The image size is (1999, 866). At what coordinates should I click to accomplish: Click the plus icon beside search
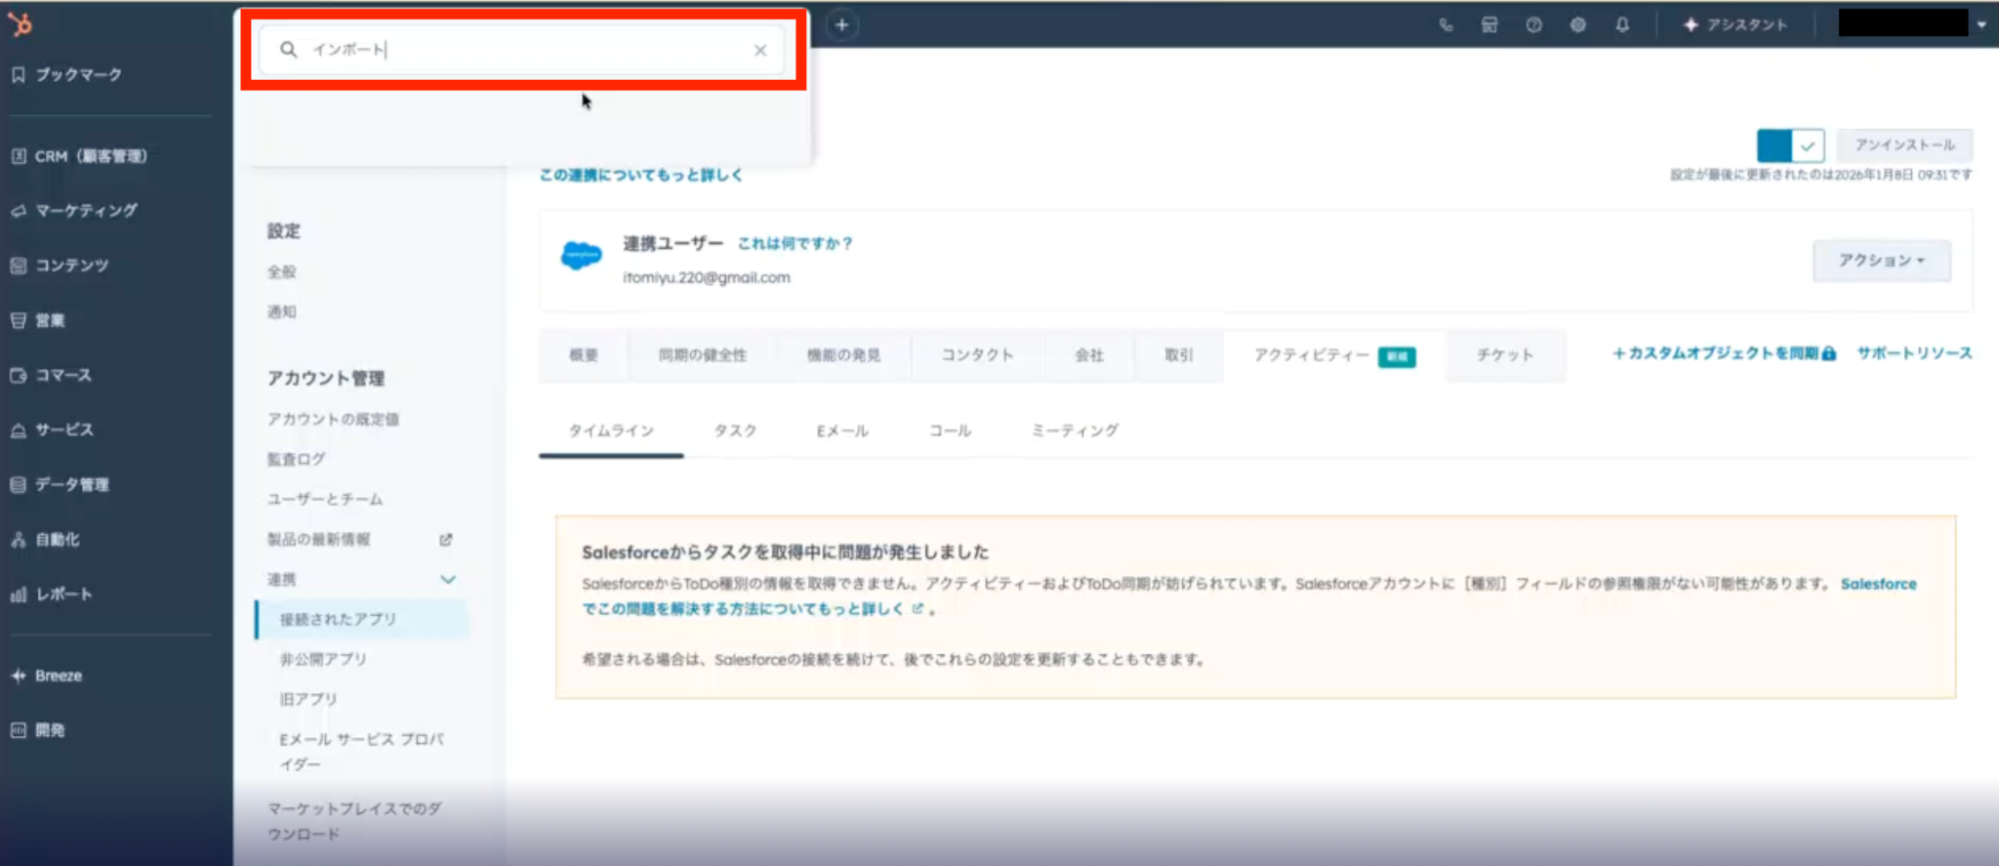coord(842,25)
